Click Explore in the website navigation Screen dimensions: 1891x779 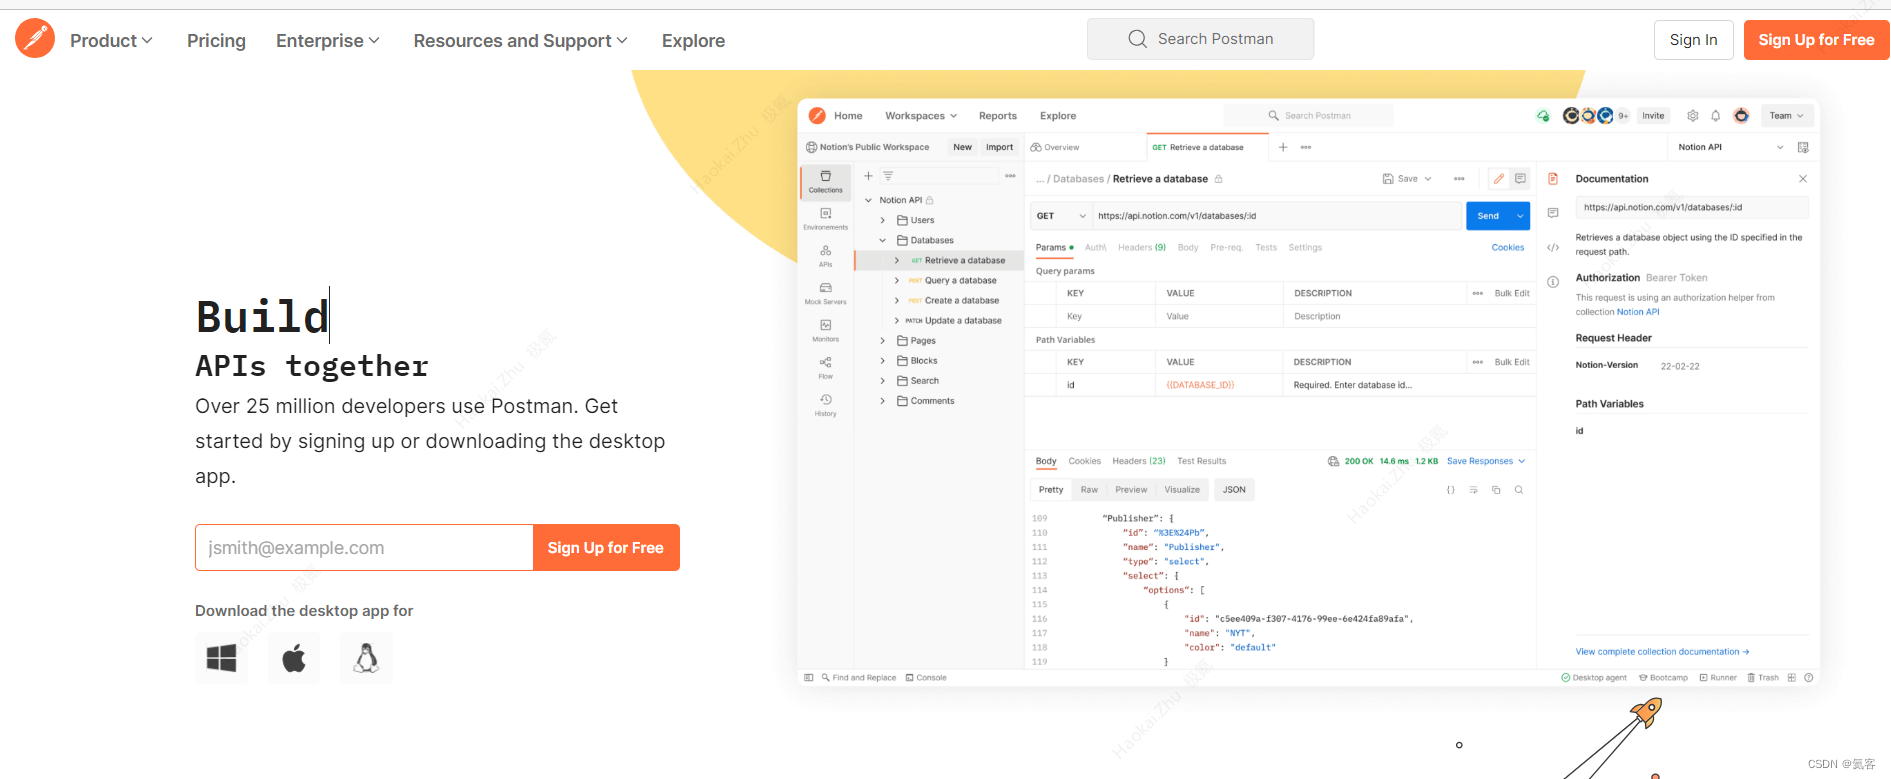pos(693,41)
